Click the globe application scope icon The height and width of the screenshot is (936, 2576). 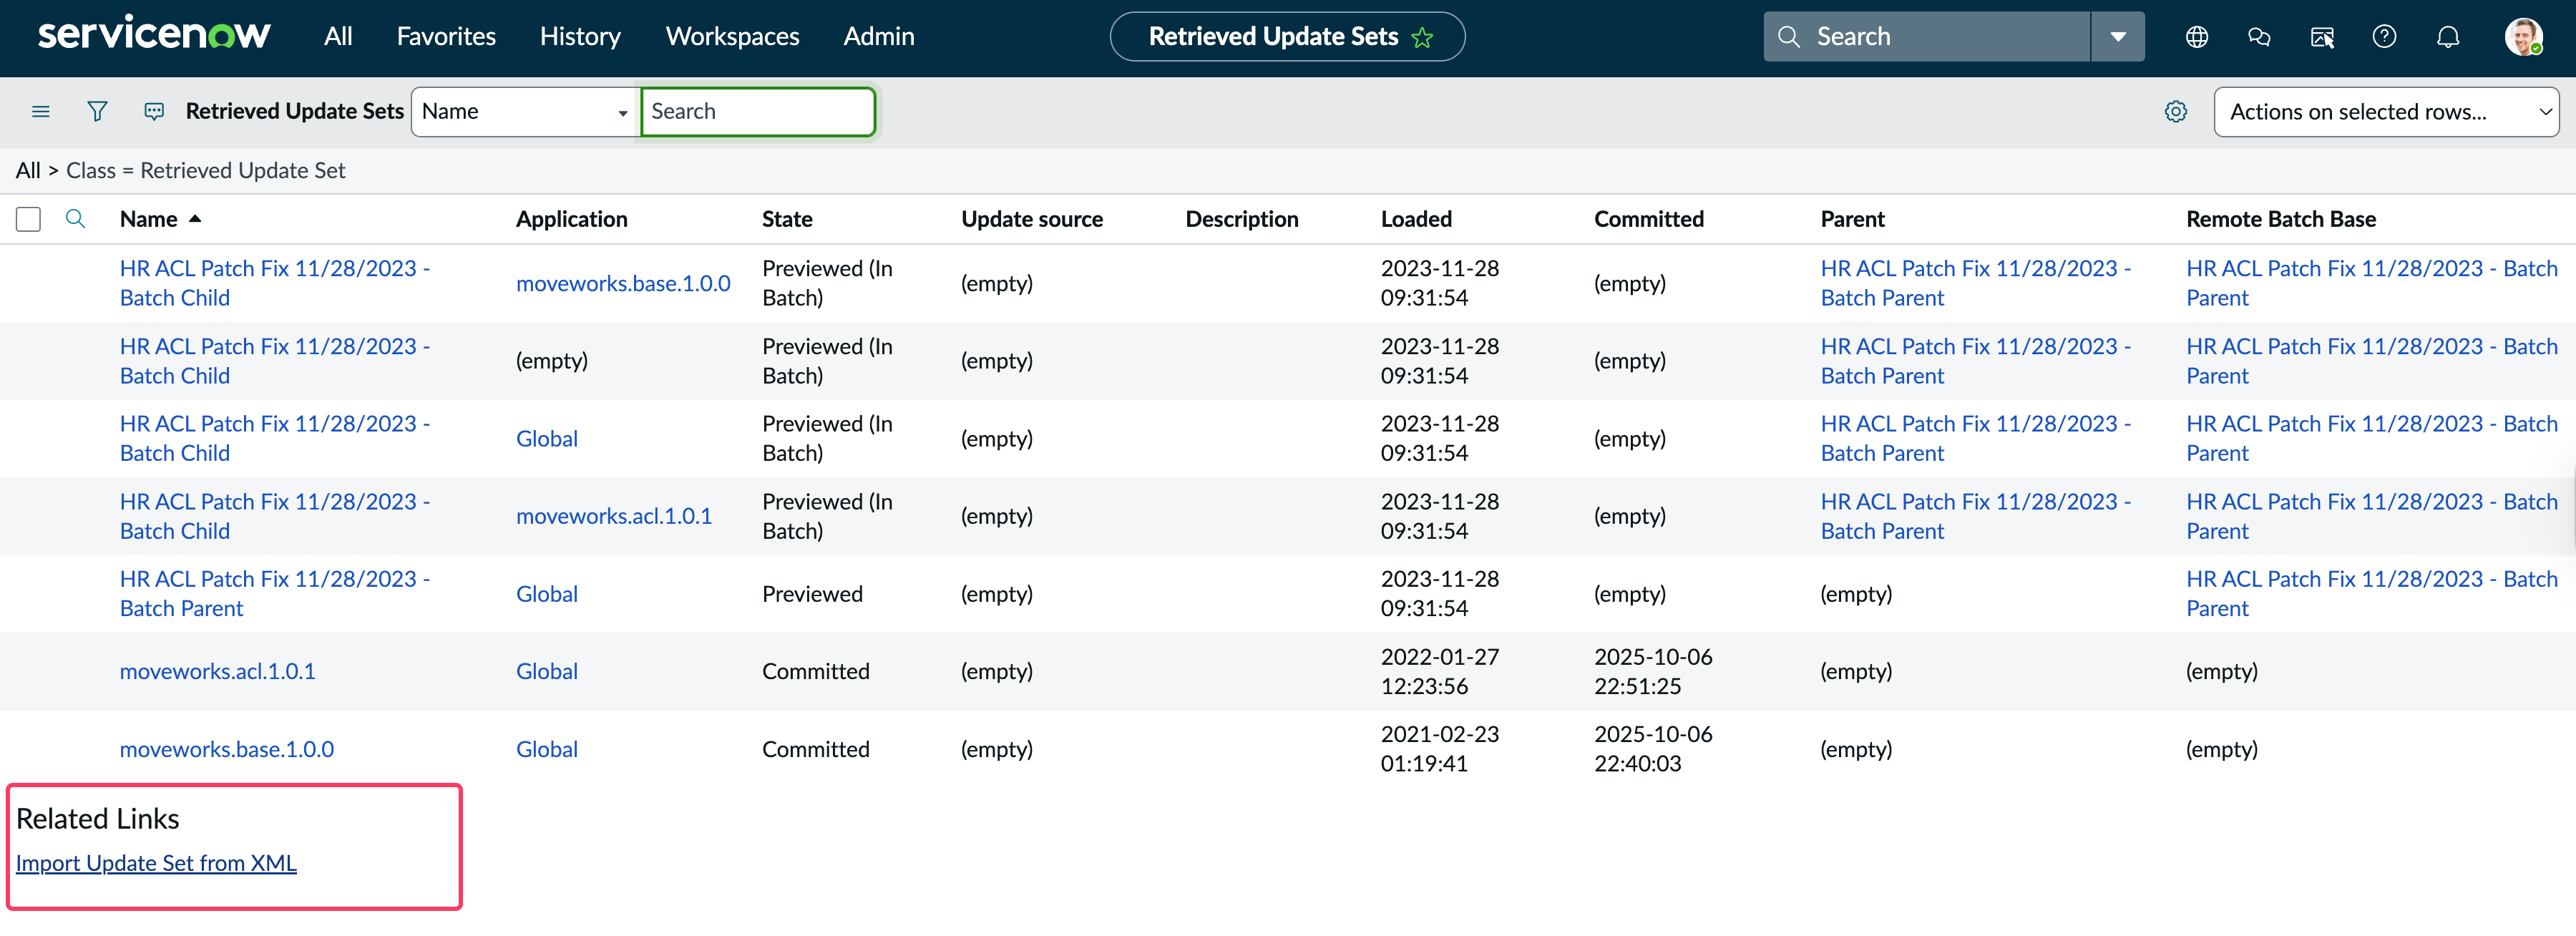(x=2196, y=37)
